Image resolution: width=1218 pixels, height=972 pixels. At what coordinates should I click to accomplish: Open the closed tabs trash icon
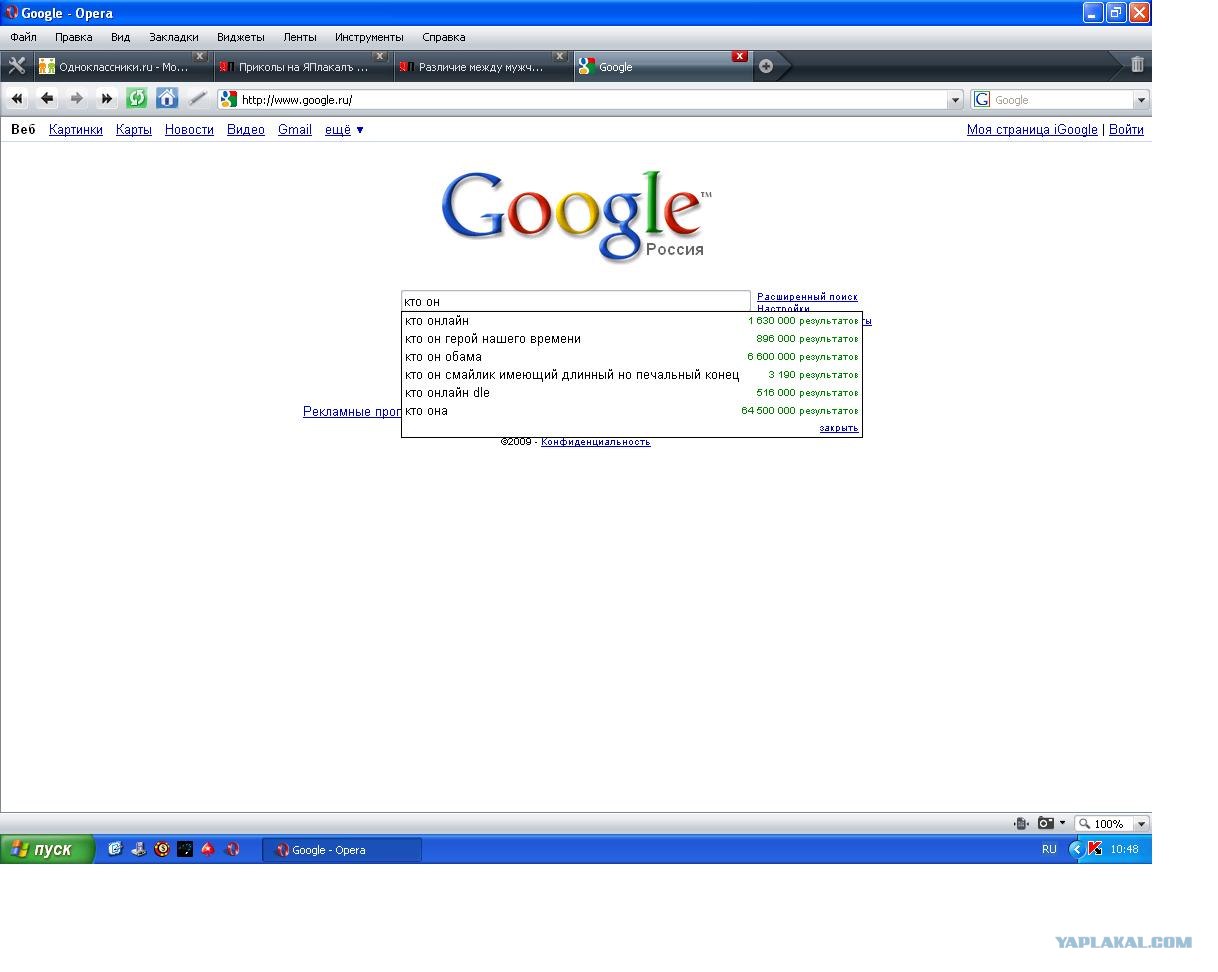(1137, 65)
